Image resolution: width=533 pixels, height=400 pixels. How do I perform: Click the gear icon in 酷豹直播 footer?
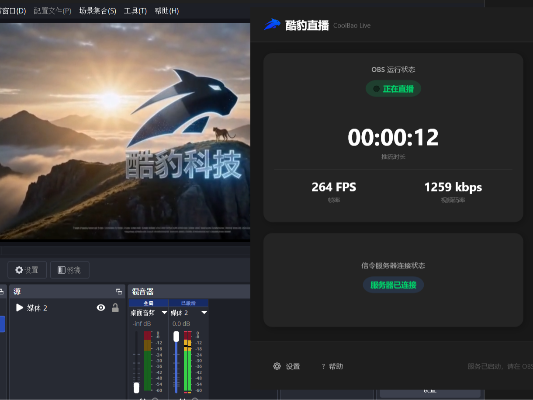tap(277, 366)
